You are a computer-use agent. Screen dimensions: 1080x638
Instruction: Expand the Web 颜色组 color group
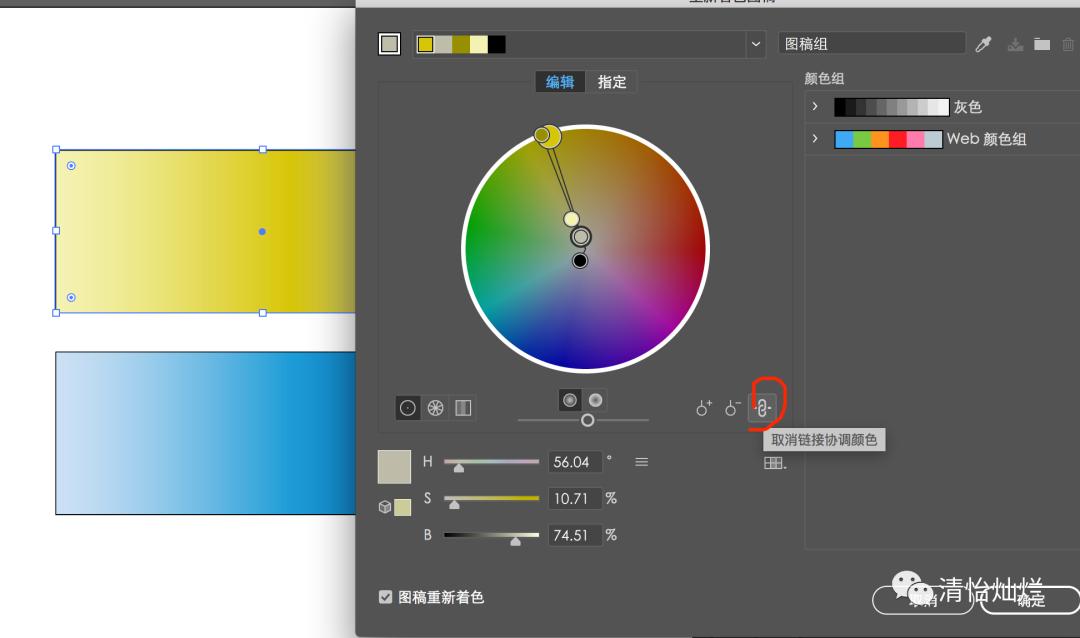tap(815, 139)
